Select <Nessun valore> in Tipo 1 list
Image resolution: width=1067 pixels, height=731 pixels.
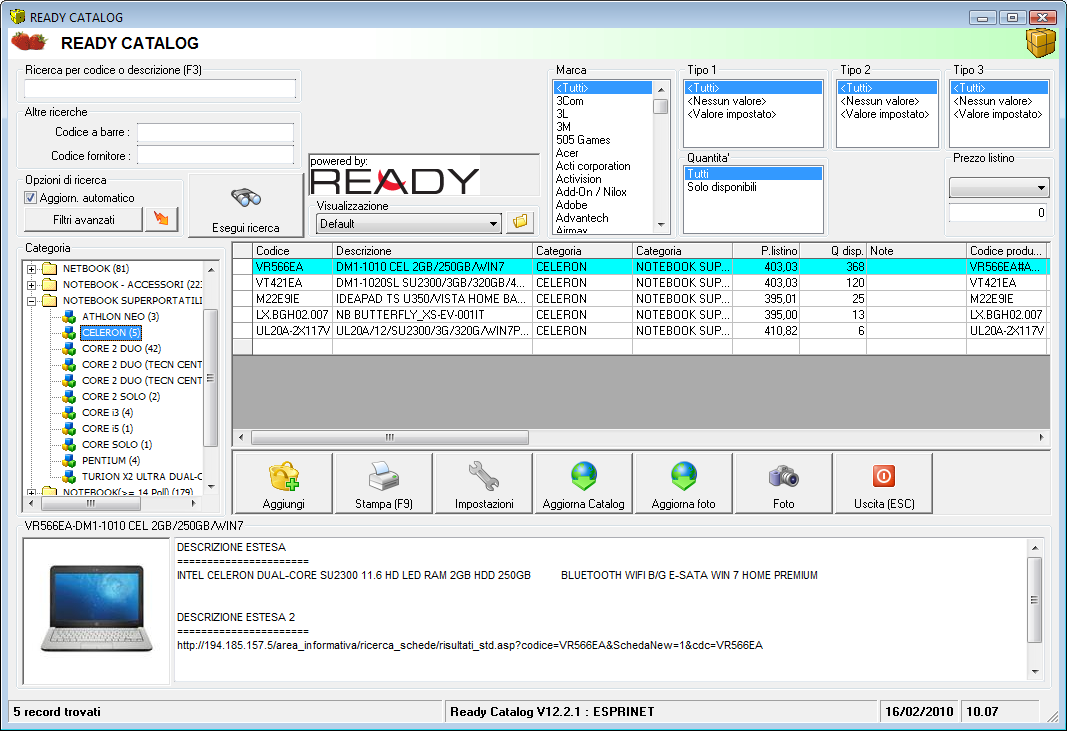coord(727,101)
